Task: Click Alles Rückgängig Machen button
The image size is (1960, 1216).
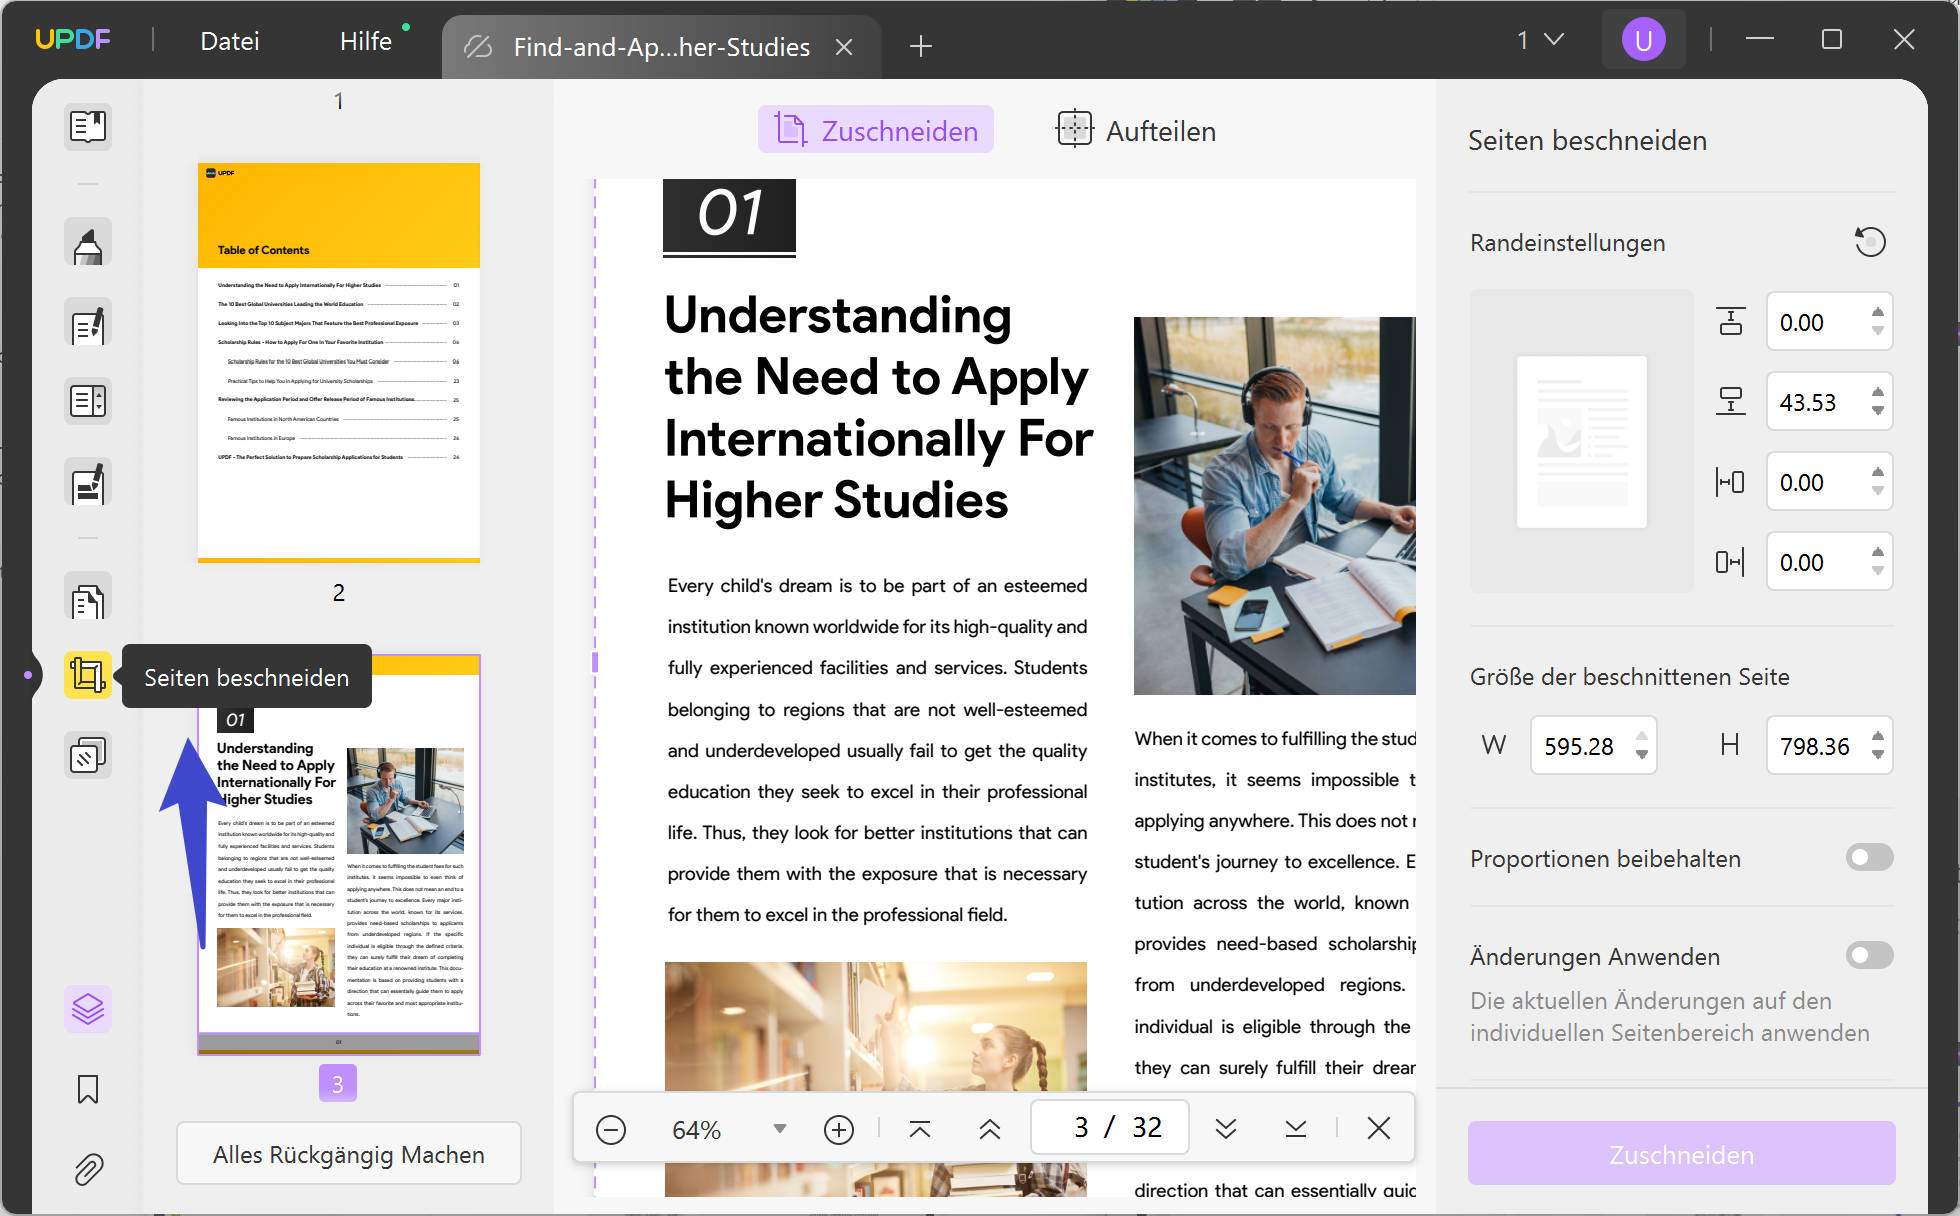Action: coord(349,1154)
